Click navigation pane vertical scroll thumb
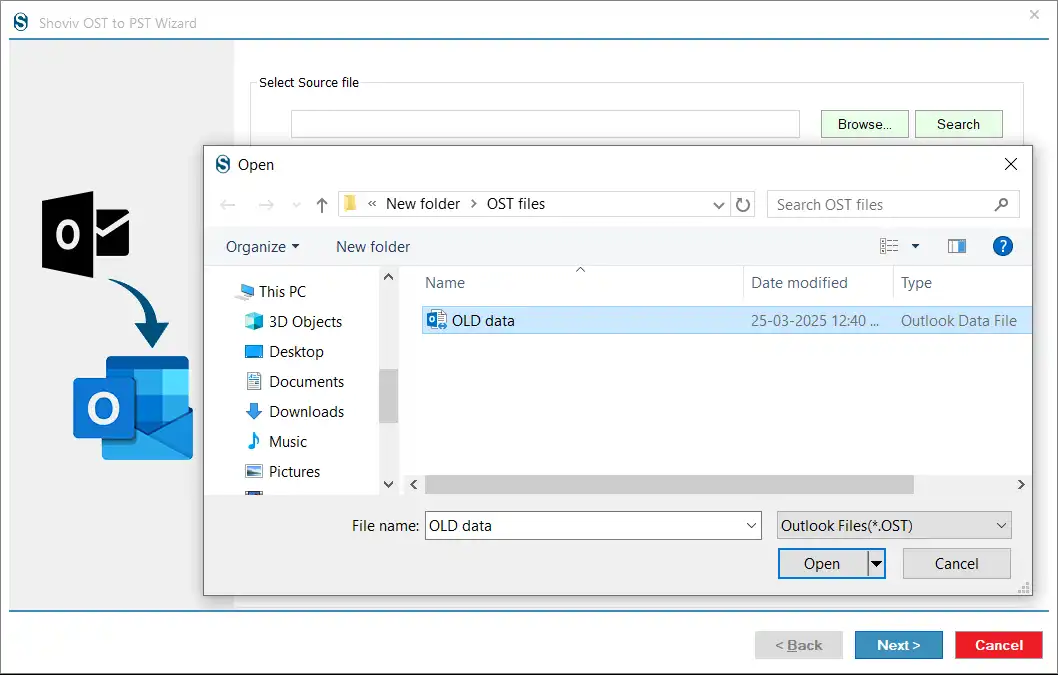 click(388, 396)
